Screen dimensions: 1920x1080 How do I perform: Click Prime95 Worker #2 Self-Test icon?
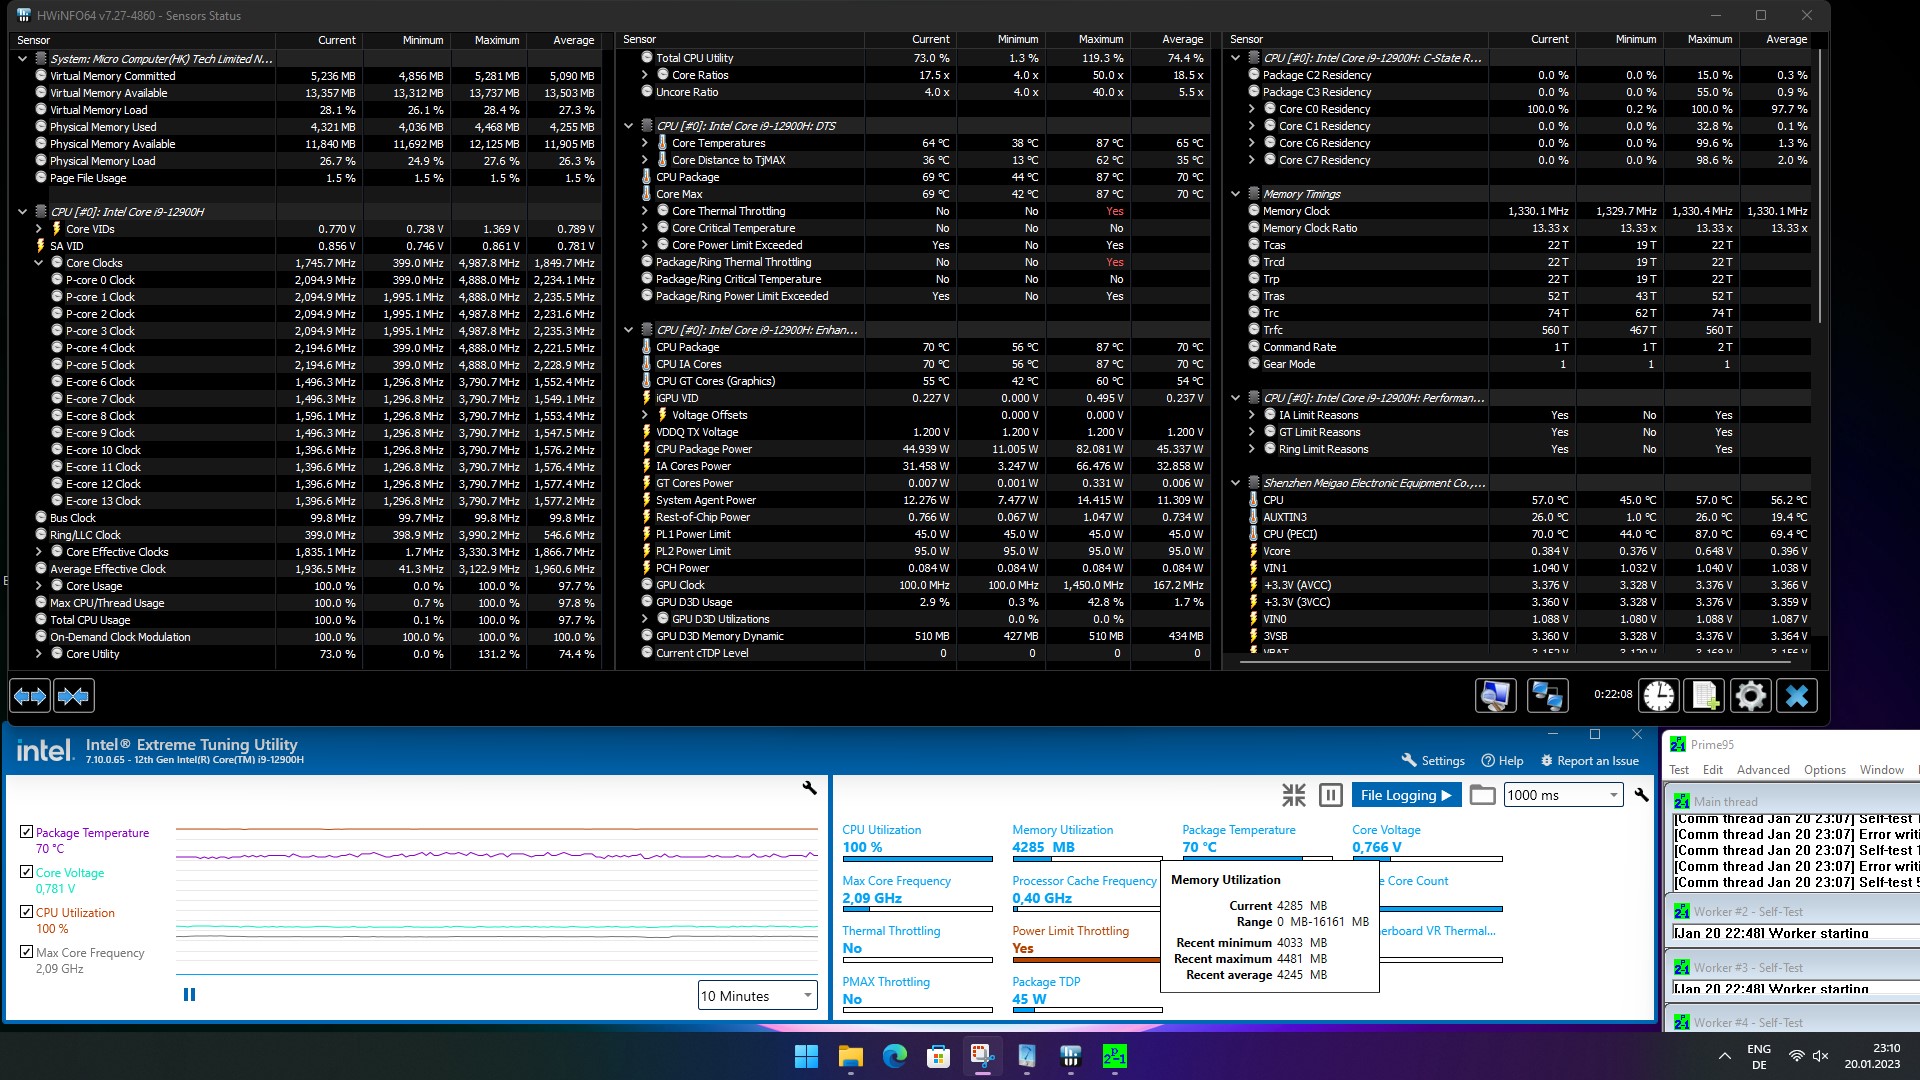click(x=1682, y=911)
